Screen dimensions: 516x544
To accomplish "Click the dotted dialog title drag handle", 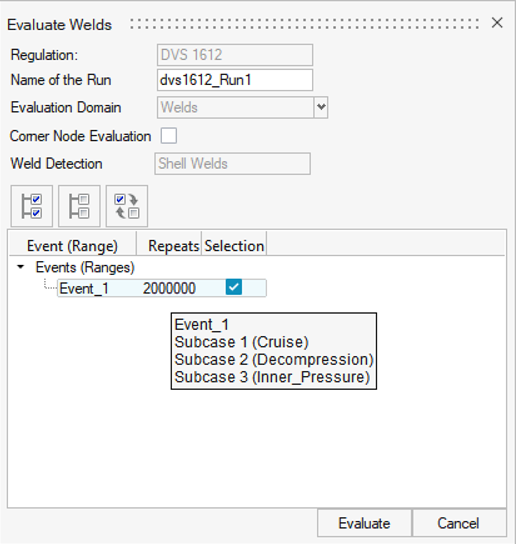I will [x=305, y=24].
